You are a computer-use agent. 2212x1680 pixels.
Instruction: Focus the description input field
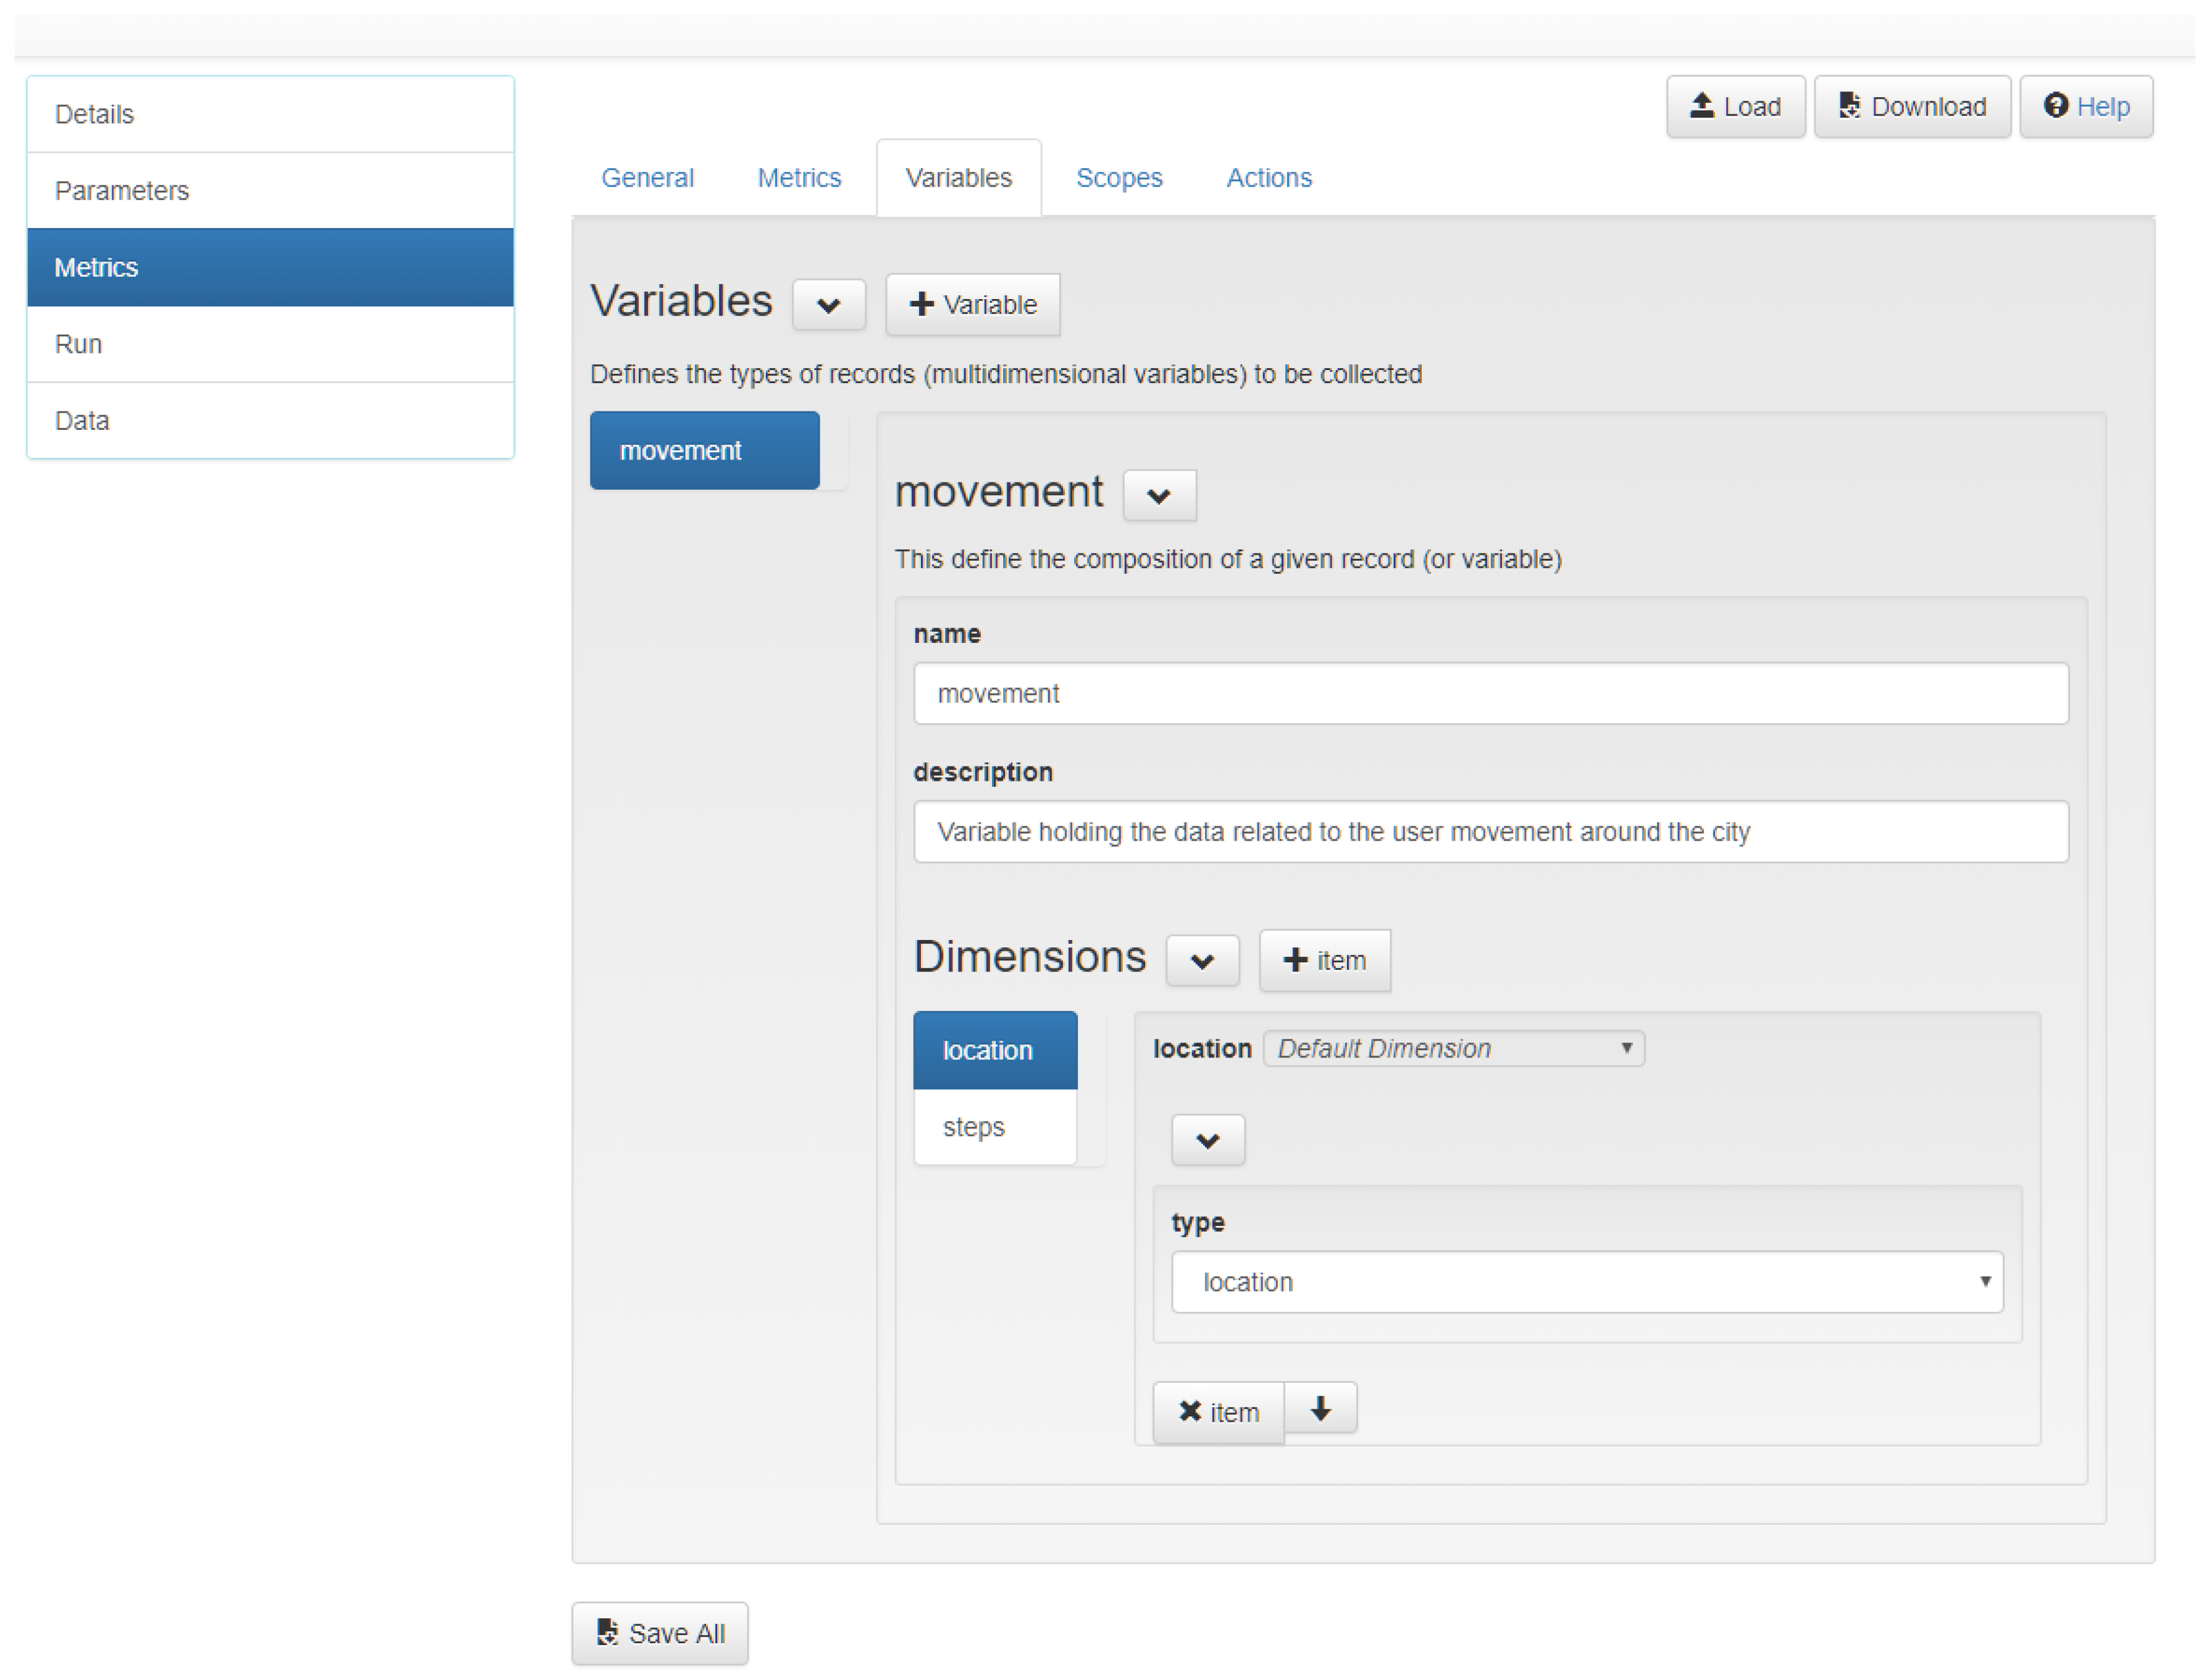coord(1490,832)
